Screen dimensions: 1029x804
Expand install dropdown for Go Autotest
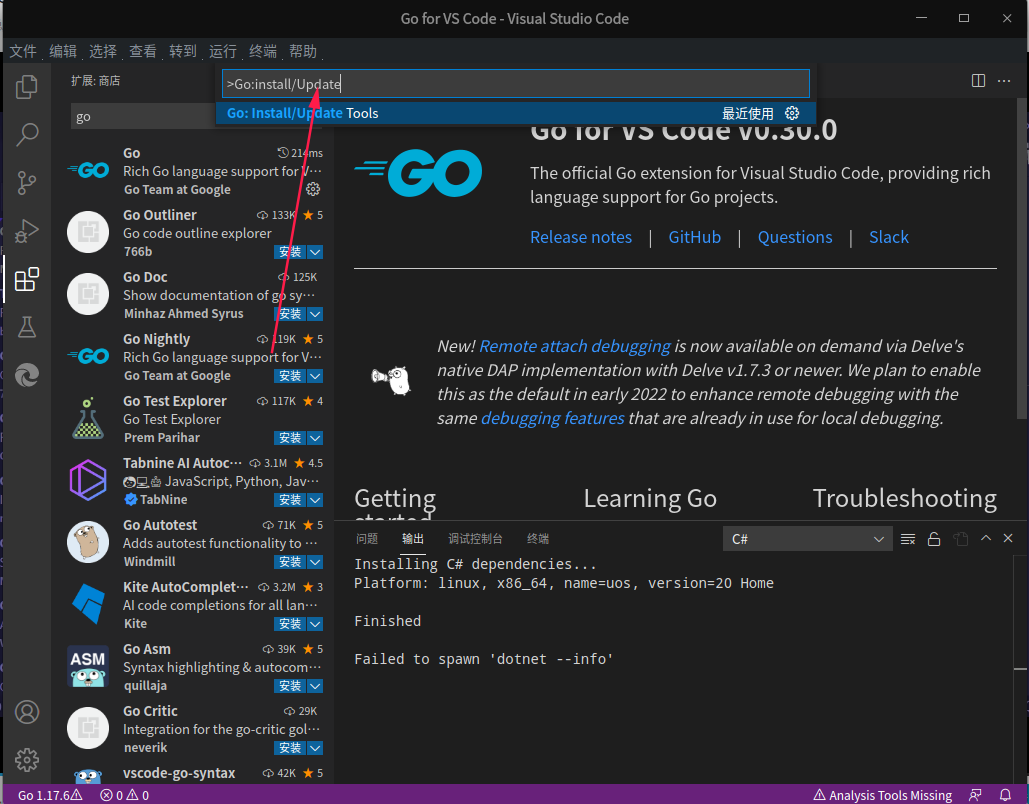pos(315,562)
